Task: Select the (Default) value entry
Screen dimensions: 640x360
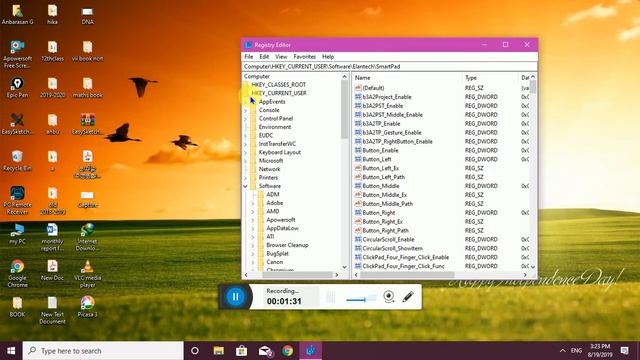Action: pos(373,88)
